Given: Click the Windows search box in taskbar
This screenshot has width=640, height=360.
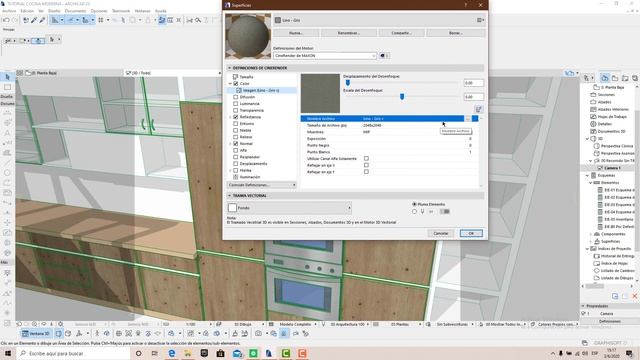Looking at the screenshot, I should pyautogui.click(x=74, y=353).
